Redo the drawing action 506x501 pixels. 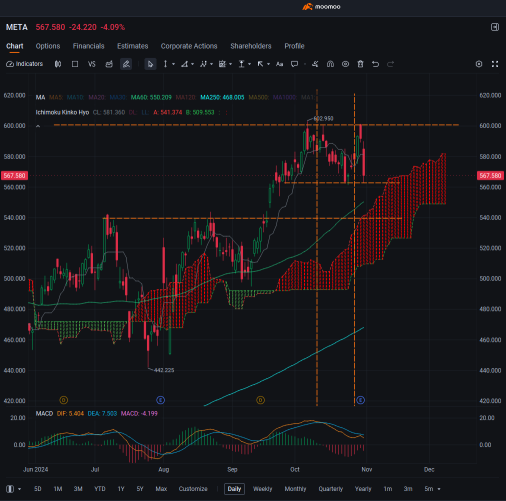[391, 64]
